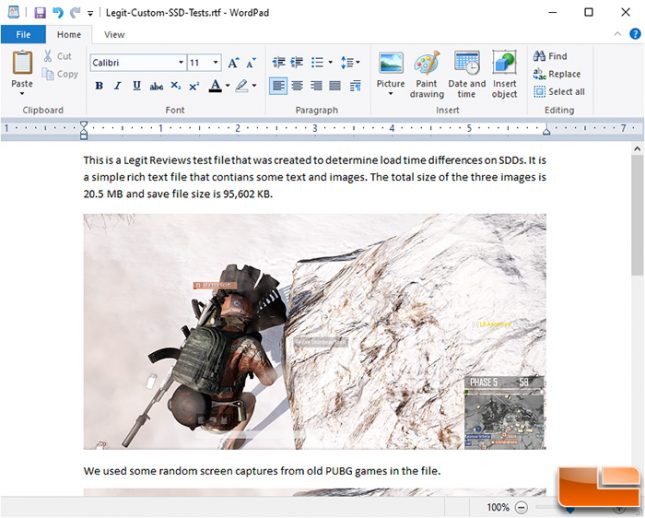Collapse the ribbon with the chevron
Image resolution: width=645 pixels, height=518 pixels.
coord(617,34)
